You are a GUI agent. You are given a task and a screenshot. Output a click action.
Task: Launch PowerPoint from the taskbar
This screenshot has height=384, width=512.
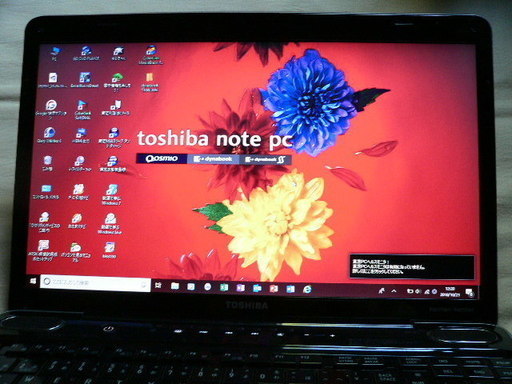pyautogui.click(x=274, y=289)
